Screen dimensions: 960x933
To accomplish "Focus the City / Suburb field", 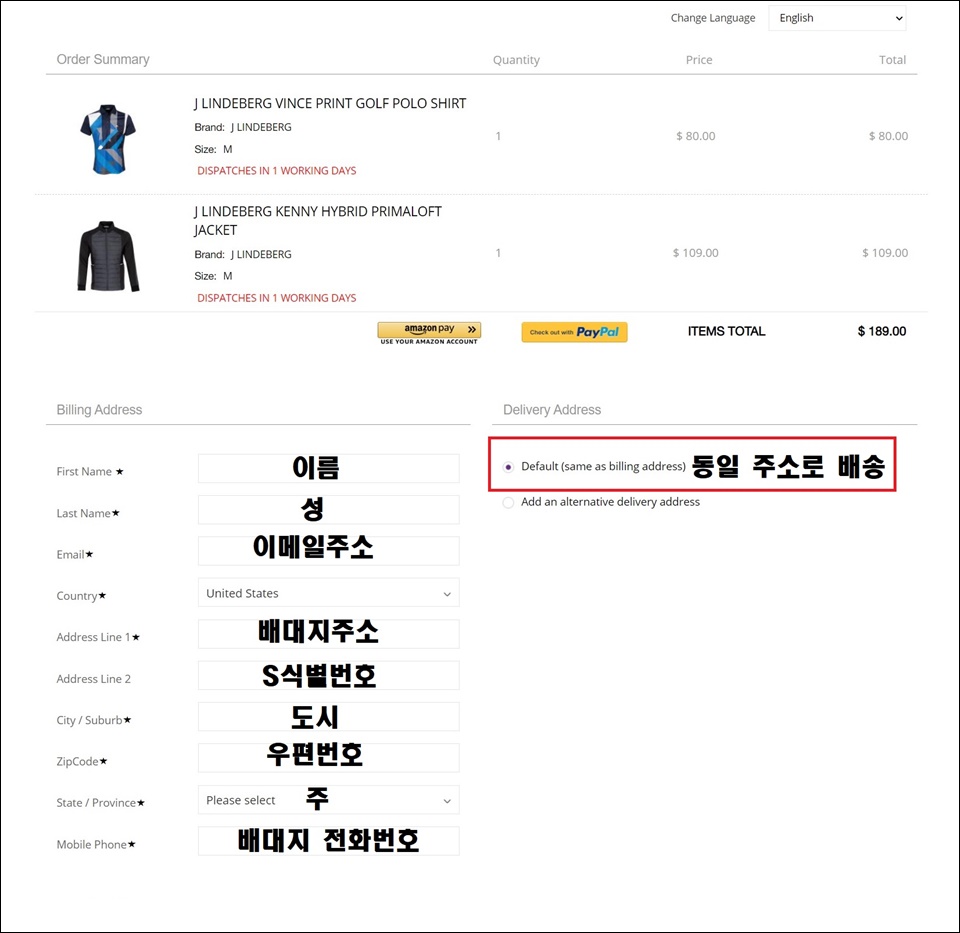I will [329, 717].
